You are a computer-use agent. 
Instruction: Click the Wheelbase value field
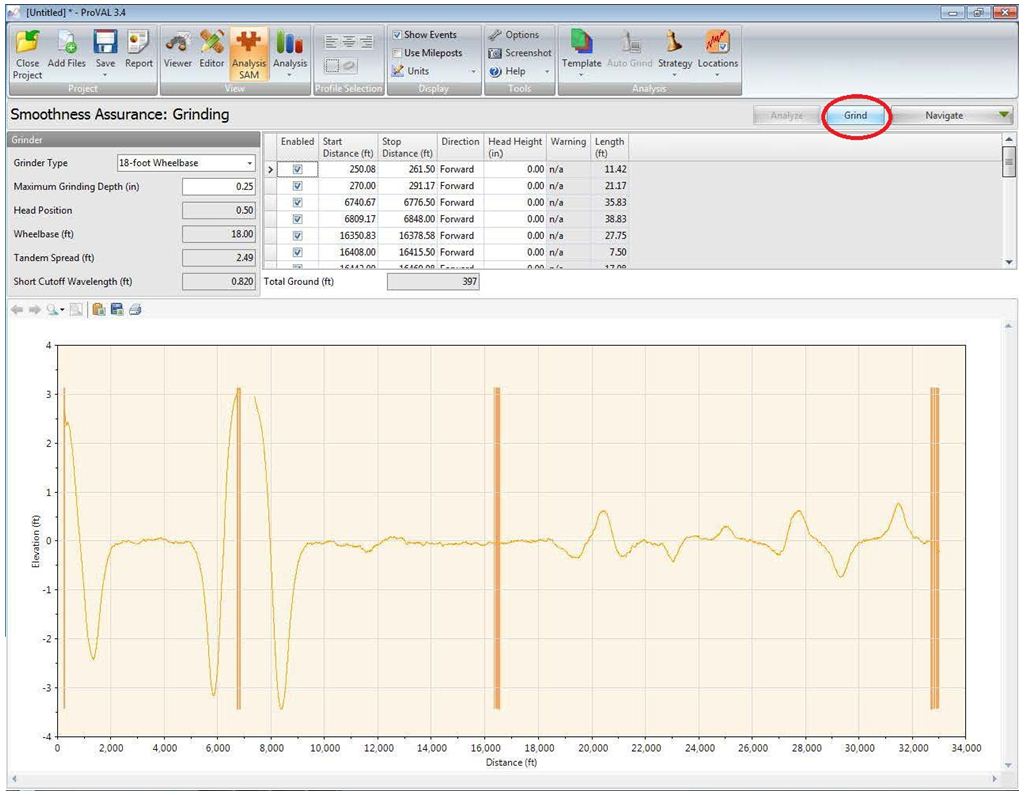point(218,234)
